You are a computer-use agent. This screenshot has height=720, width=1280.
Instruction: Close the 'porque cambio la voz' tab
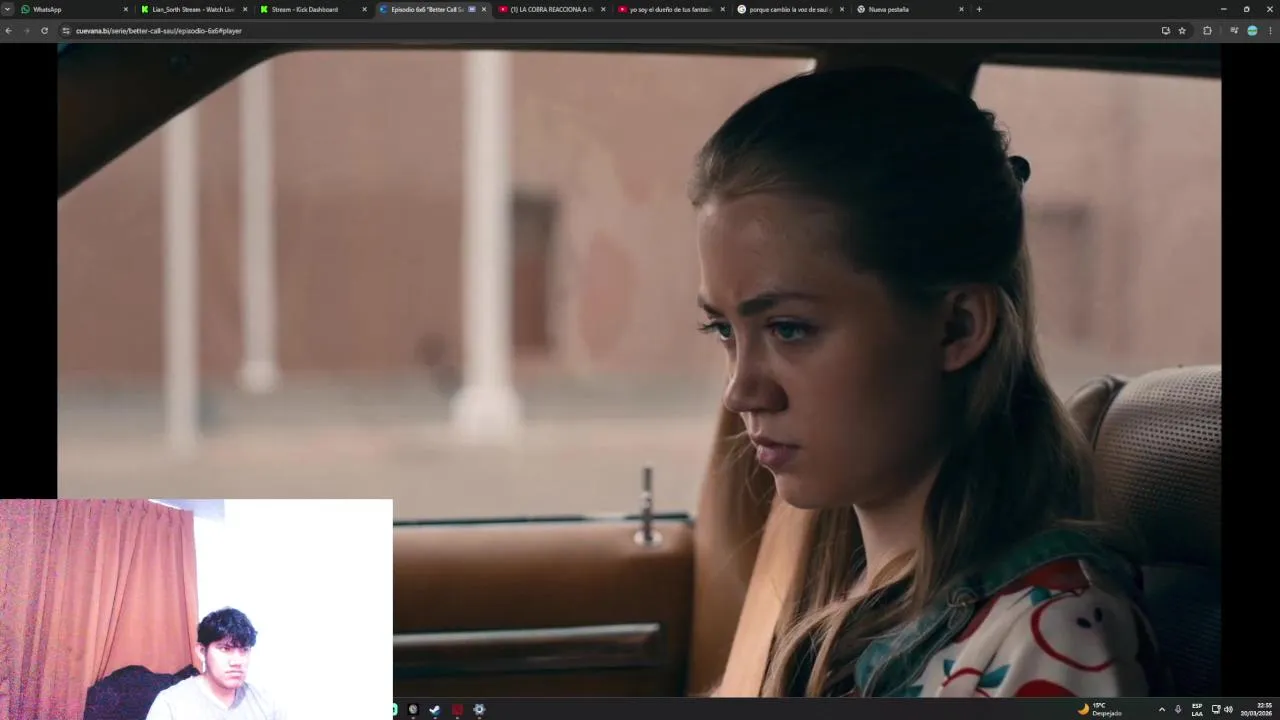[x=842, y=9]
